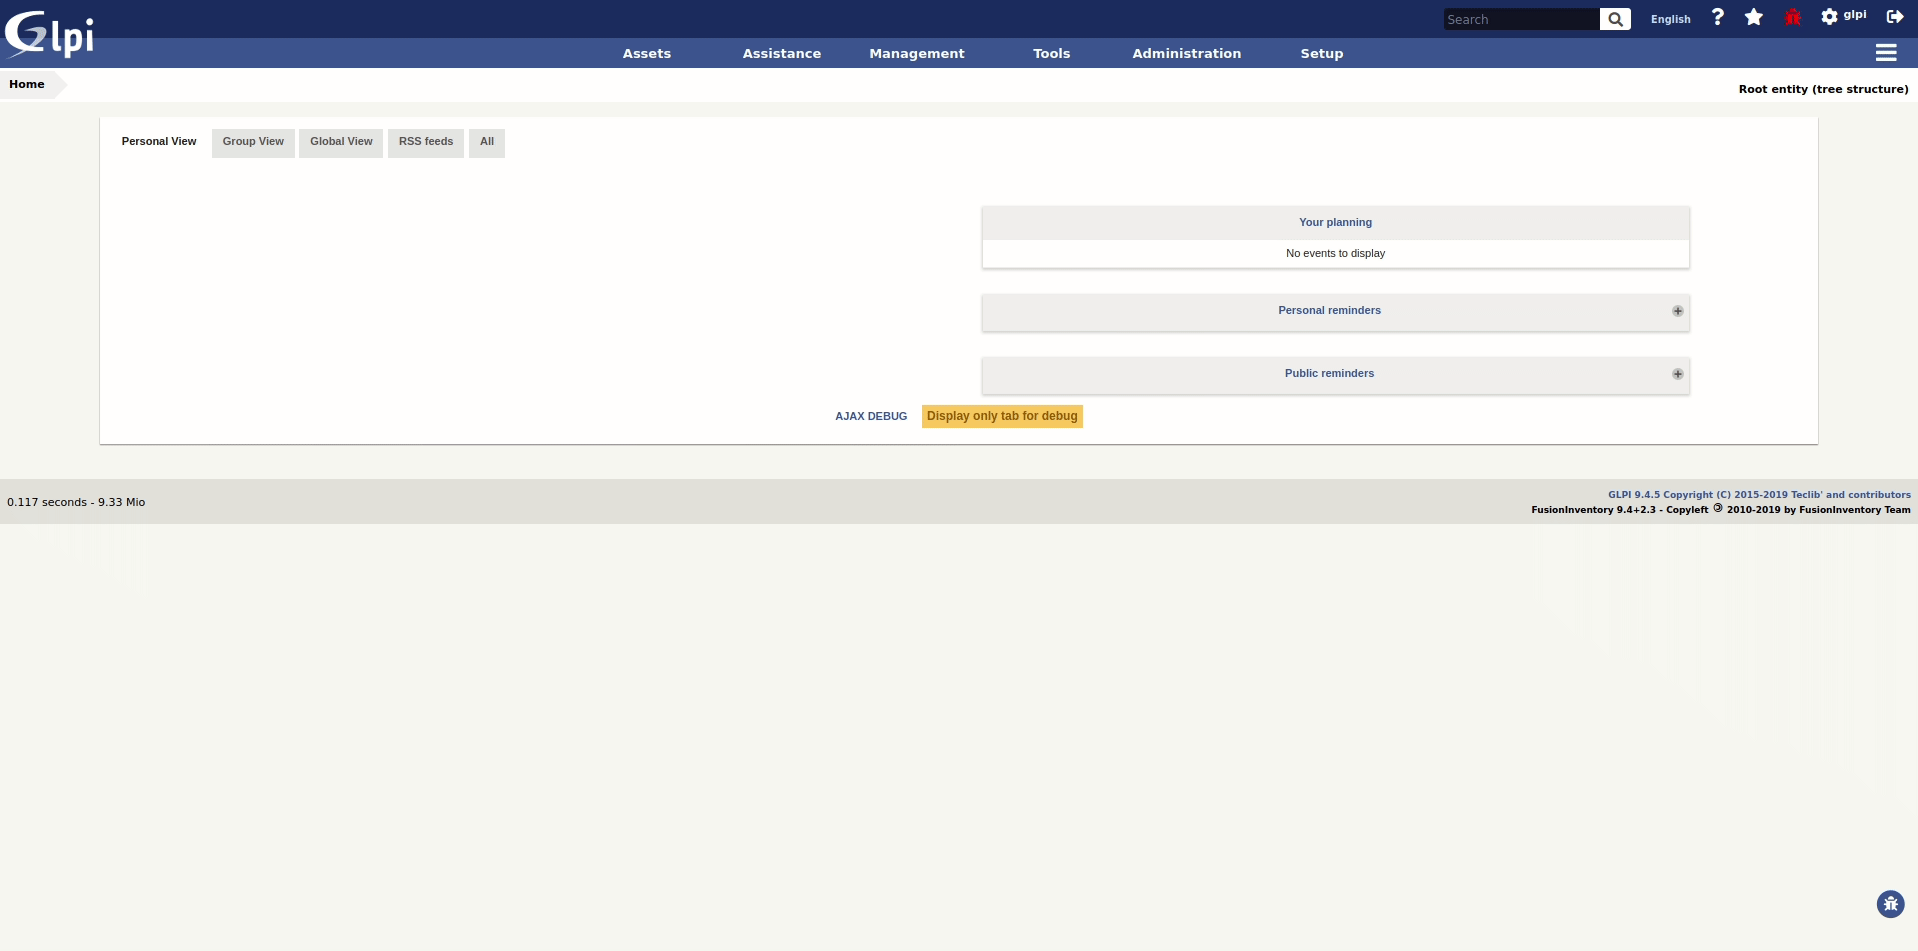Viewport: 1918px width, 951px height.
Task: Open the GLPI 9.4.5 copyright link
Action: [x=1759, y=493]
